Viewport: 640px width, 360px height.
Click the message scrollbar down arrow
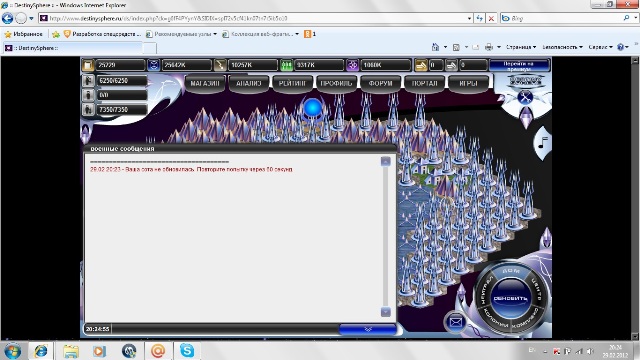pos(386,312)
